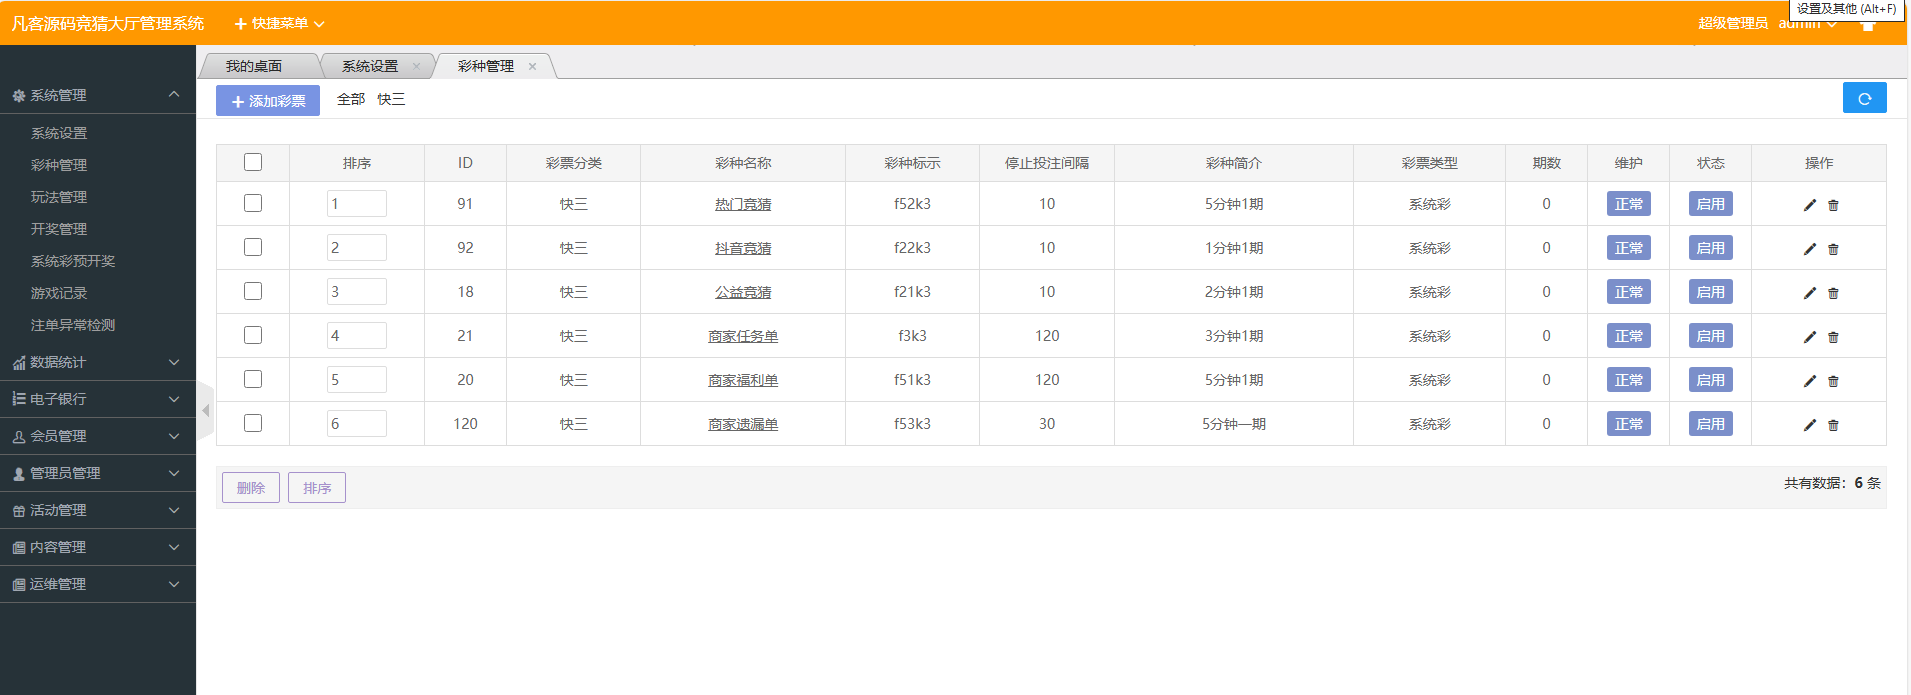Viewport: 1911px width, 695px height.
Task: Close the 彩种管理 tab with its x
Action: click(532, 67)
